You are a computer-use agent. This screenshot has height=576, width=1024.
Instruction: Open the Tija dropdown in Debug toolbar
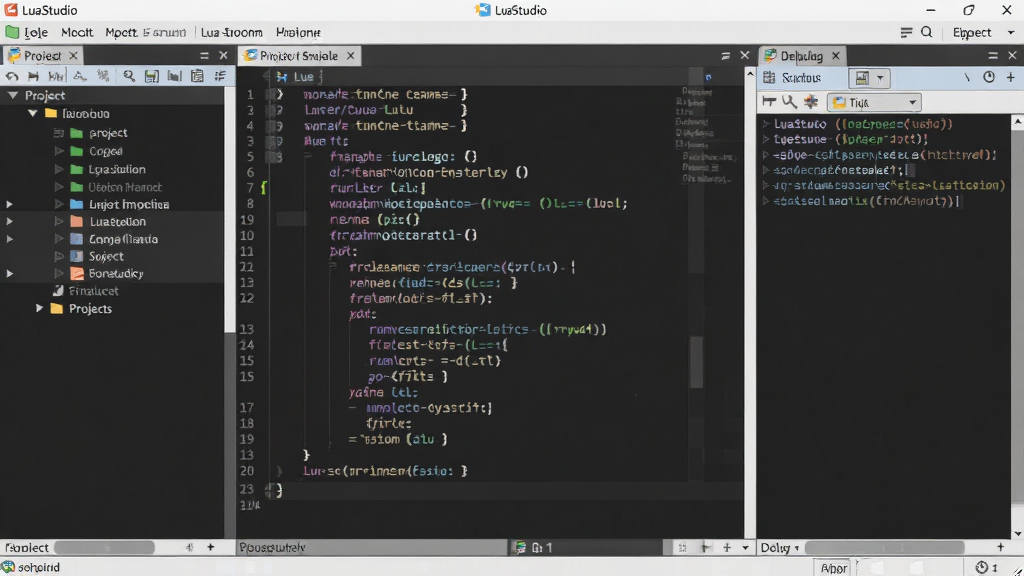[874, 103]
